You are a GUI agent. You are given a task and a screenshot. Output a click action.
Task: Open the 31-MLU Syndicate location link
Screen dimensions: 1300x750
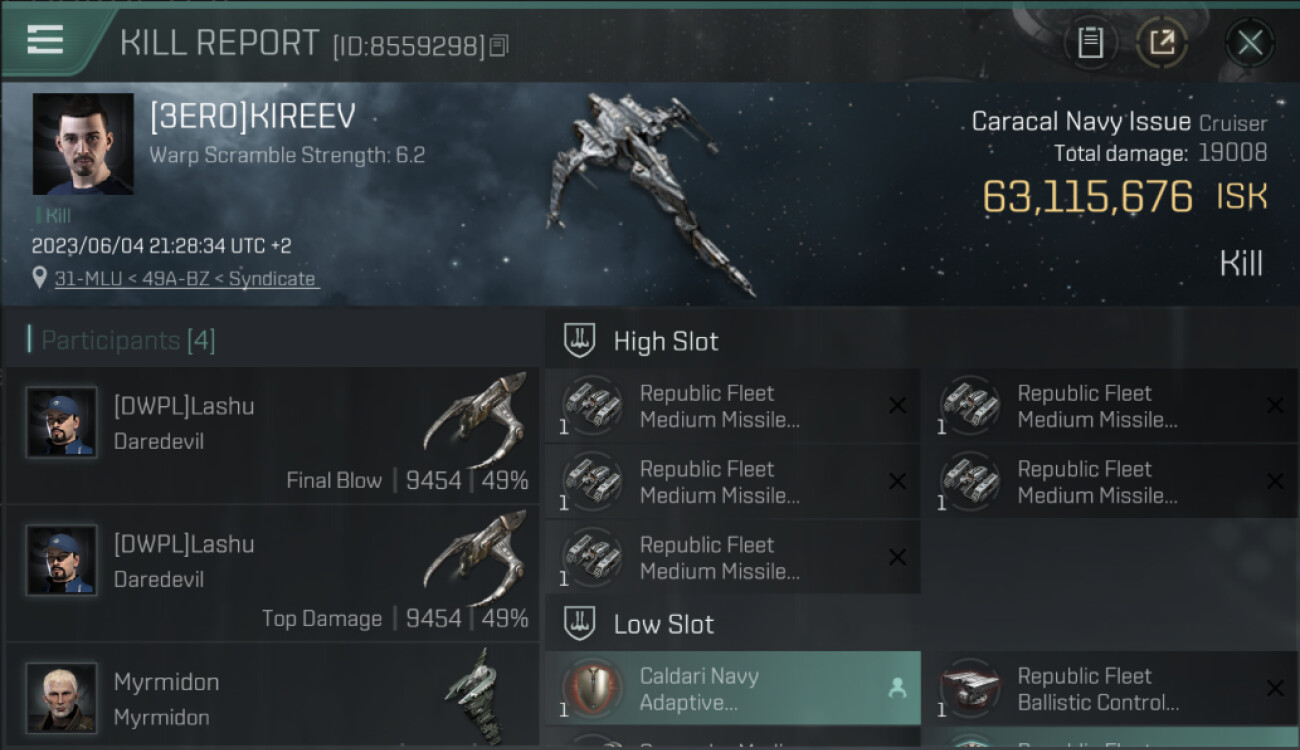185,279
